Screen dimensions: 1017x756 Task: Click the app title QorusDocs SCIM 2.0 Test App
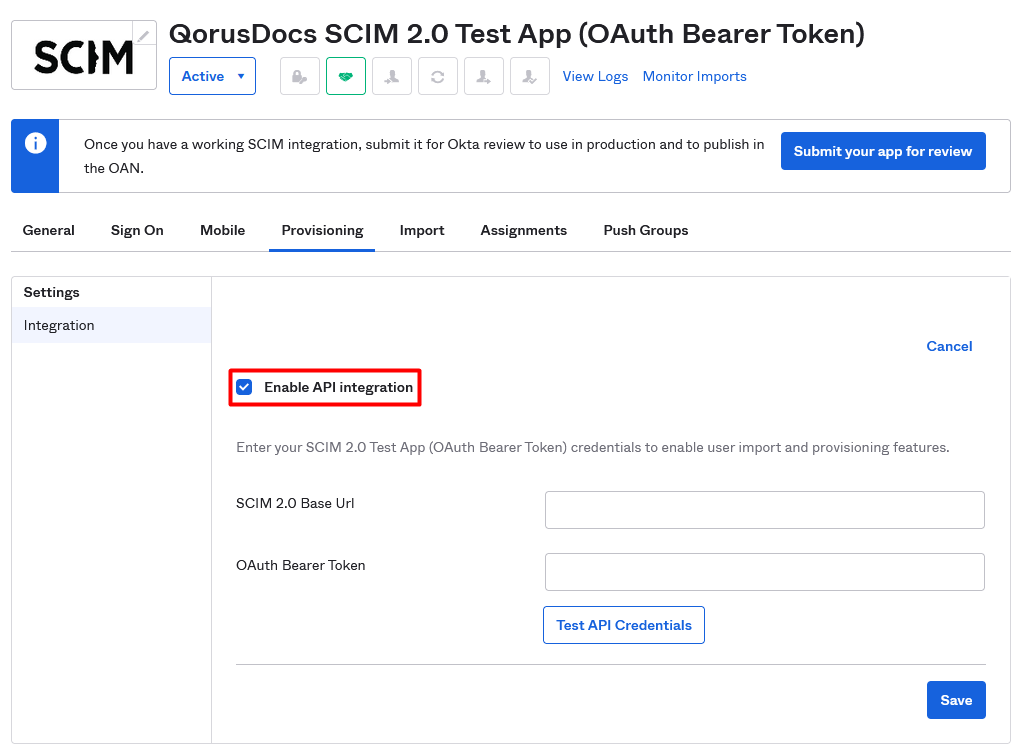[x=517, y=34]
